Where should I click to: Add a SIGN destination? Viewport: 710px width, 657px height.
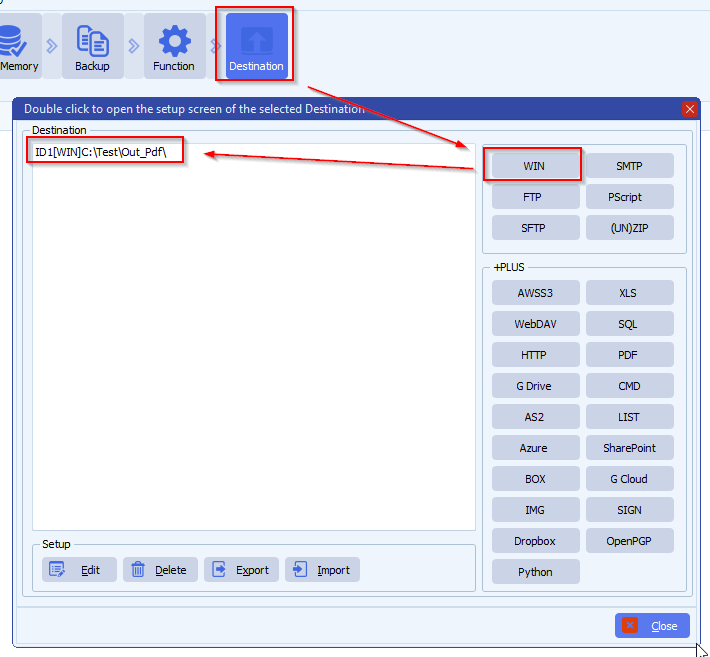pyautogui.click(x=629, y=510)
